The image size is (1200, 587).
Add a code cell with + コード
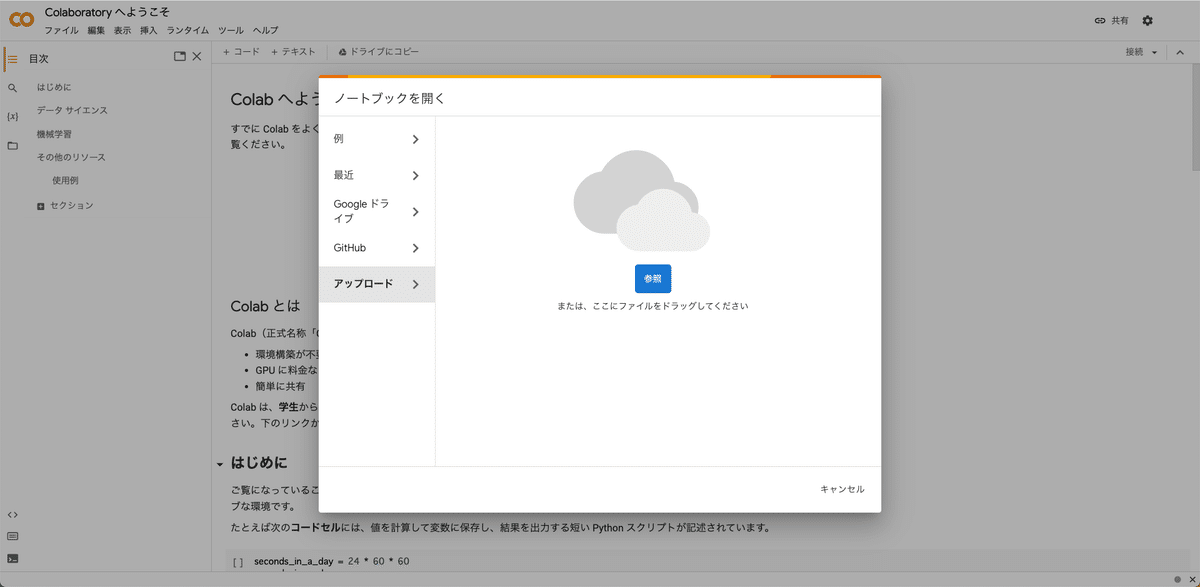tap(241, 52)
